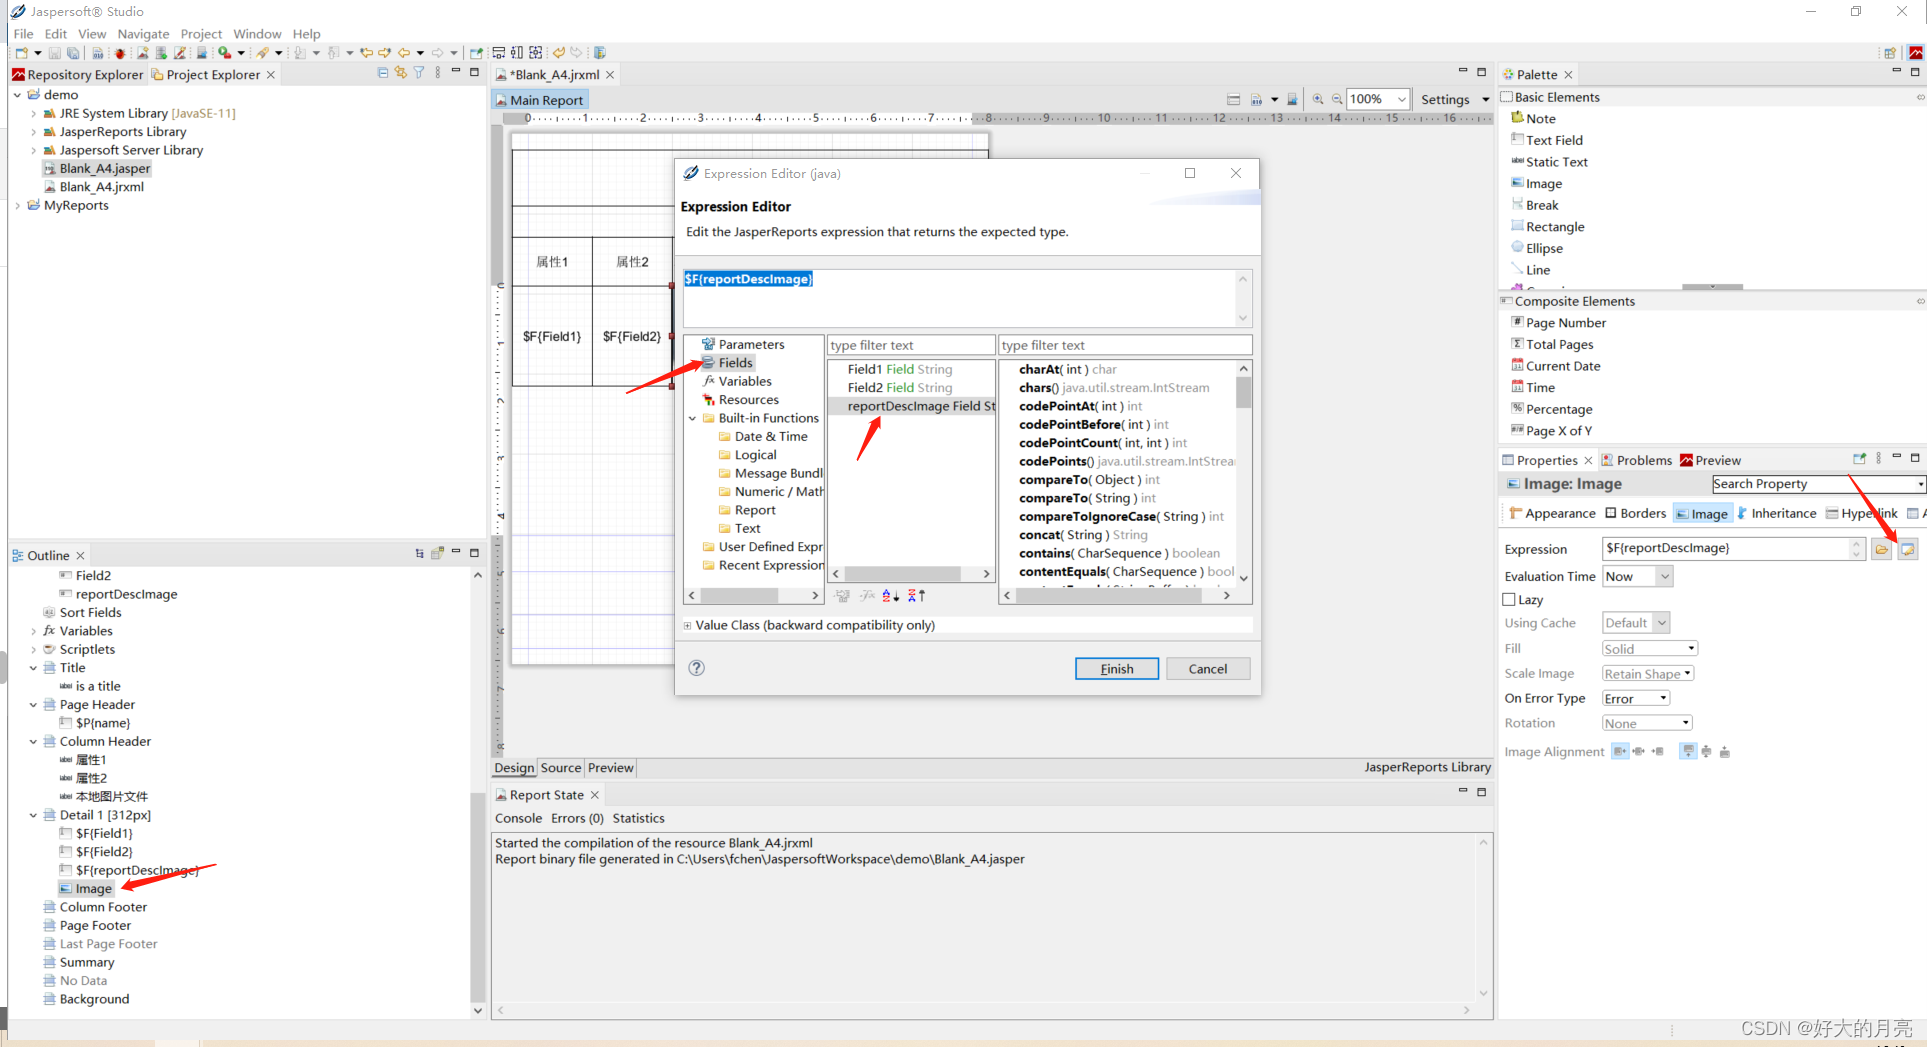Click Static Text element in Palette
The width and height of the screenshot is (1927, 1047).
[1549, 162]
